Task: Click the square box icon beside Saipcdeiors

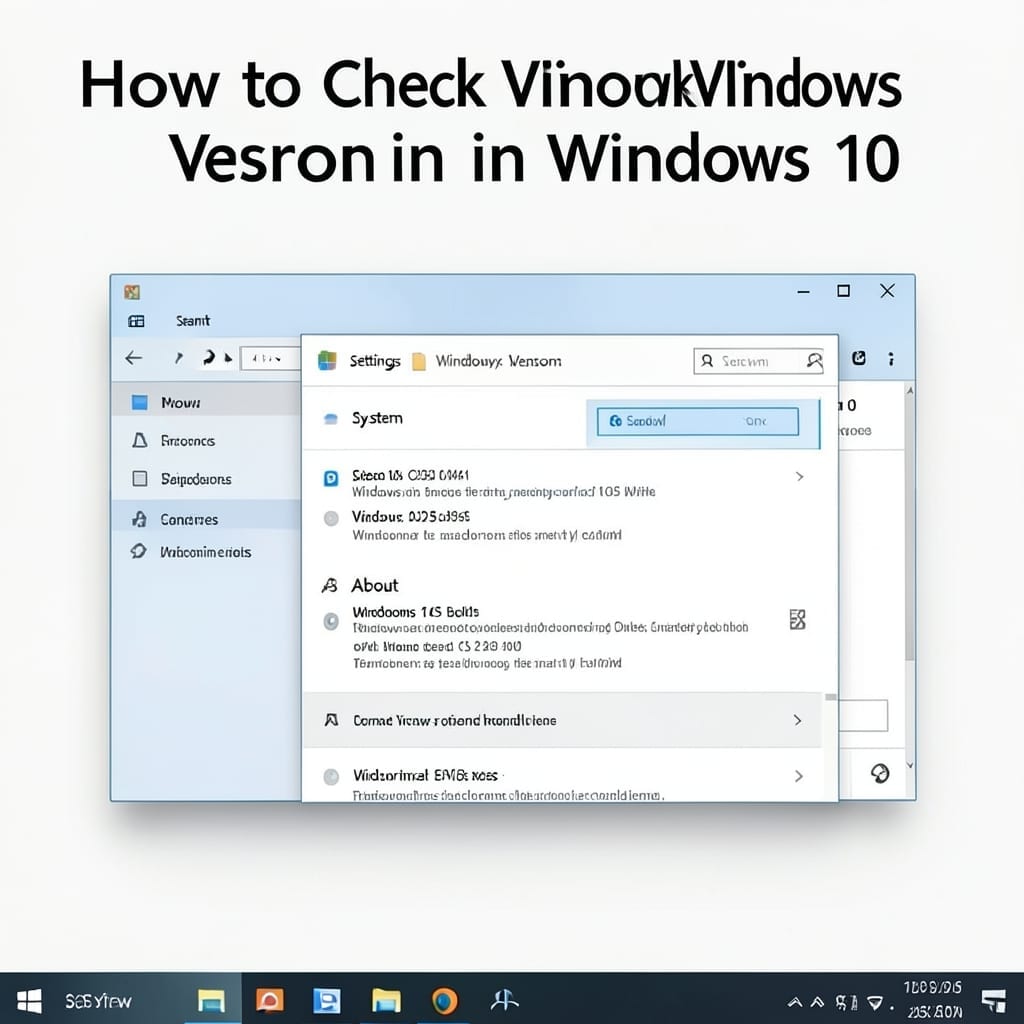Action: [140, 479]
